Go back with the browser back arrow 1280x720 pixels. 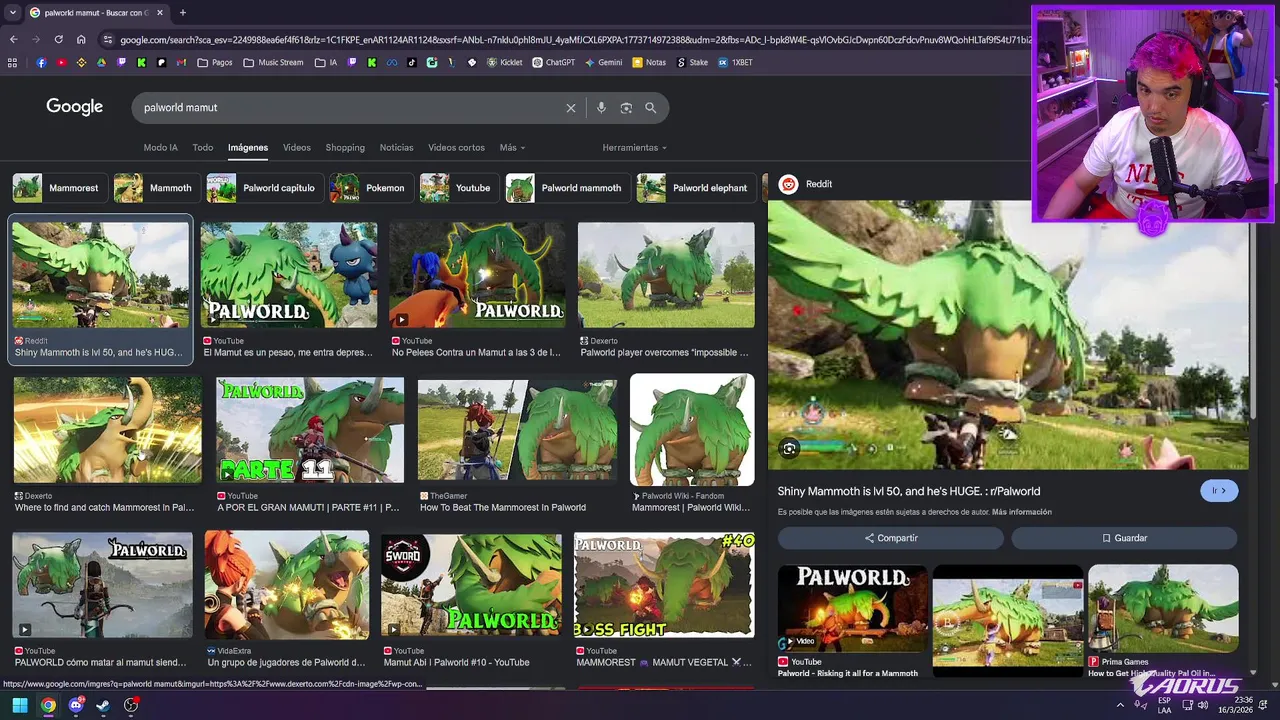point(13,40)
